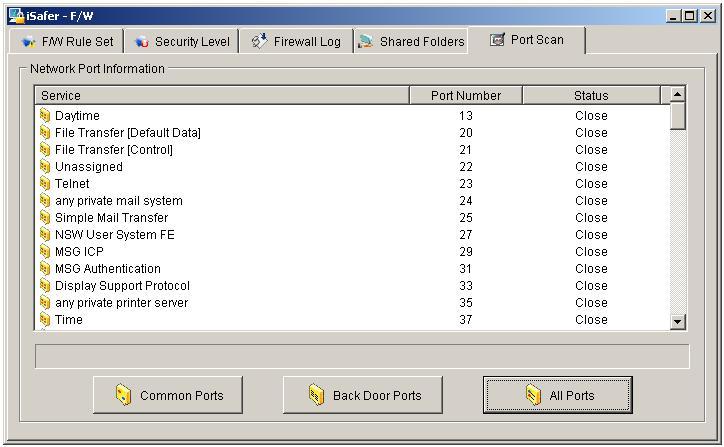The image size is (724, 447).
Task: Click the port list scroll down arrow
Action: coord(677,321)
